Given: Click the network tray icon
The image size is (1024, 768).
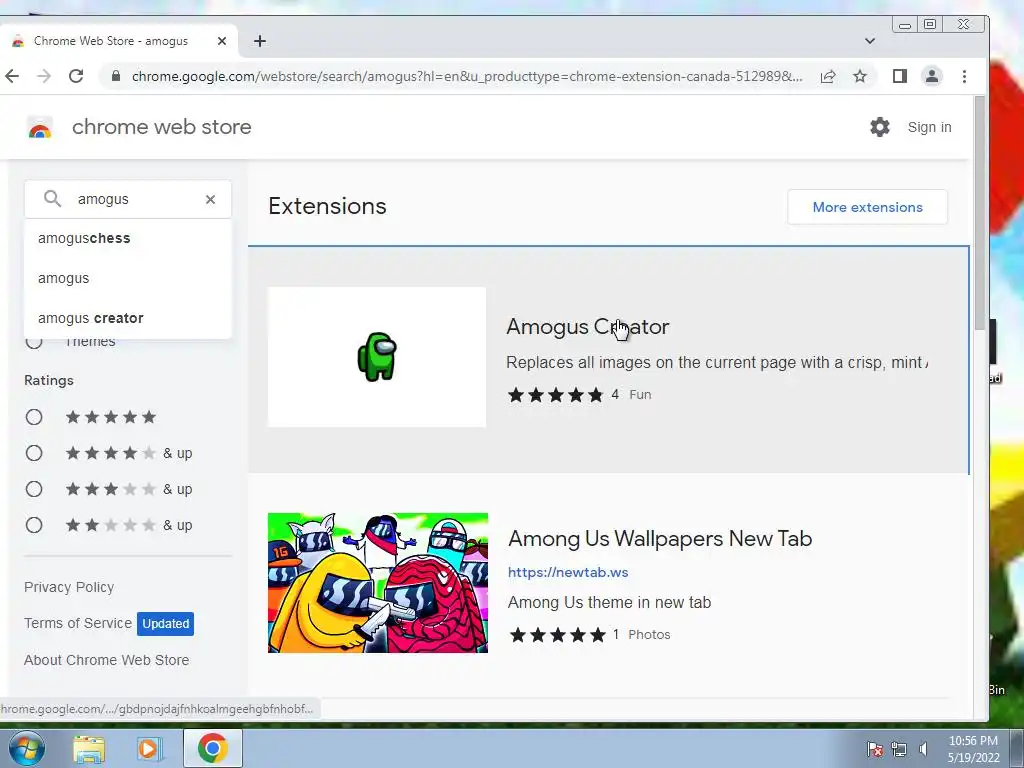Looking at the screenshot, I should pos(899,749).
